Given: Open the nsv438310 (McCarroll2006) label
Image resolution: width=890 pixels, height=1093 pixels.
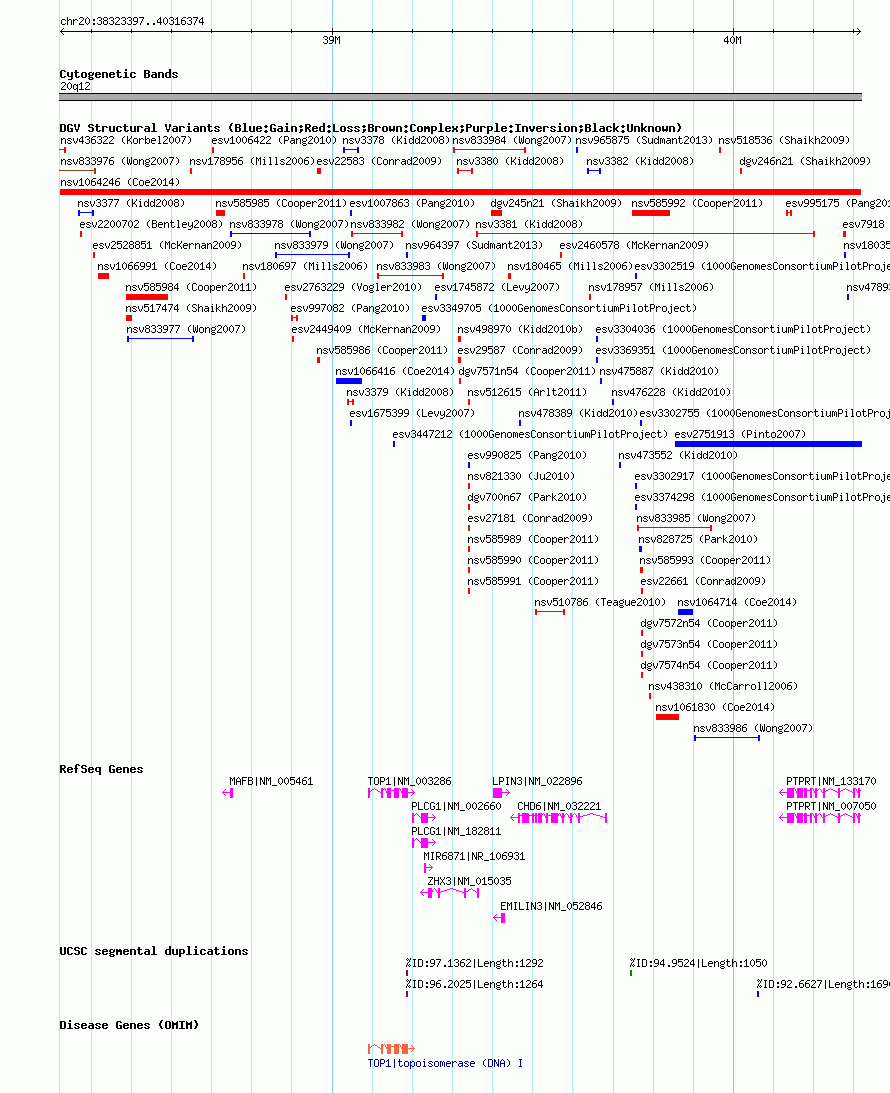Looking at the screenshot, I should tap(723, 686).
